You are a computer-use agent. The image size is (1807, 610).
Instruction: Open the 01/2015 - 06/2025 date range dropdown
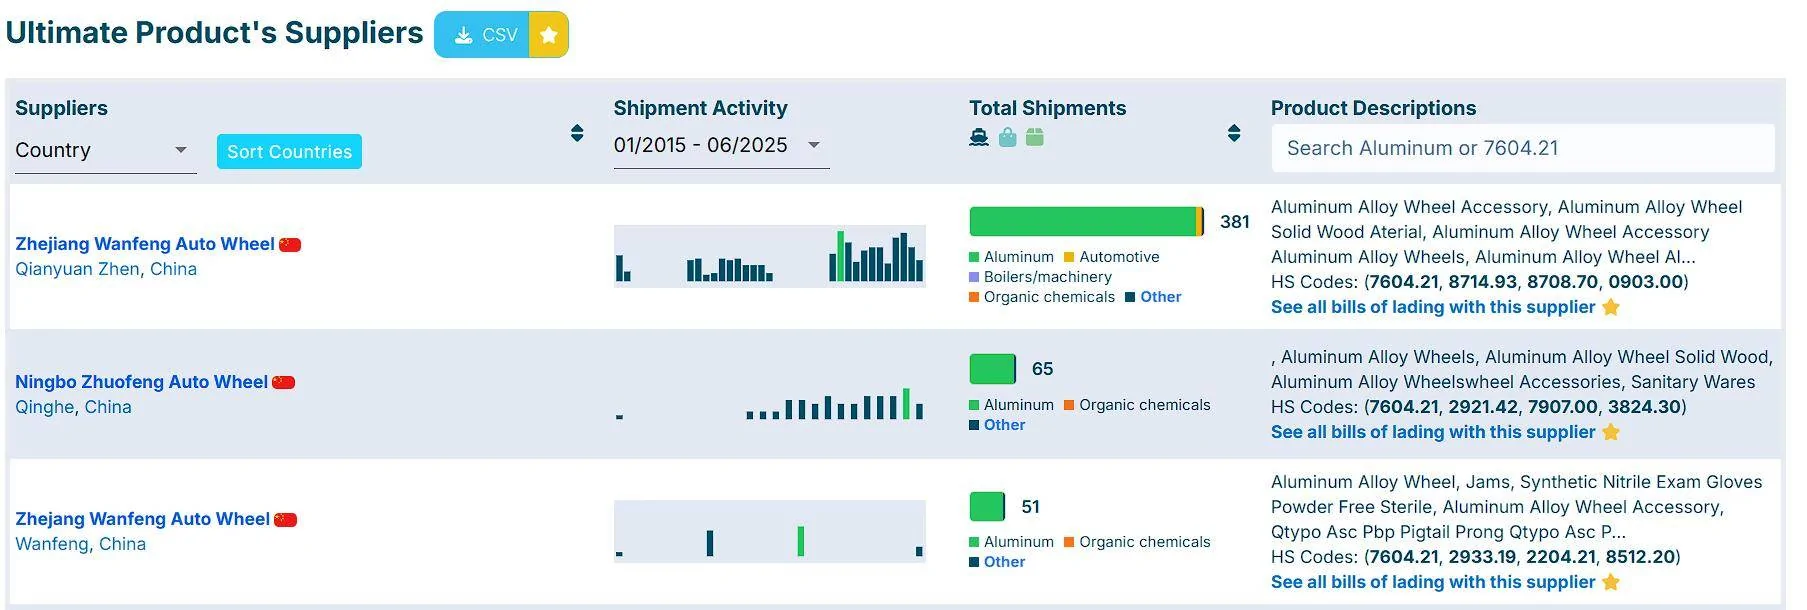(721, 145)
